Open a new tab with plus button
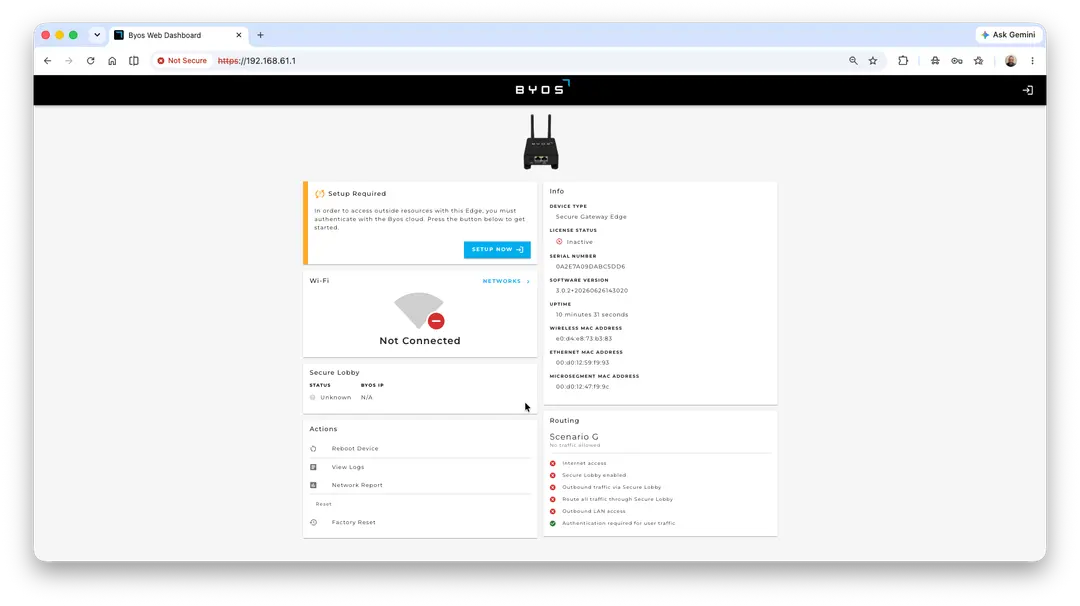This screenshot has height=606, width=1080. pos(260,35)
